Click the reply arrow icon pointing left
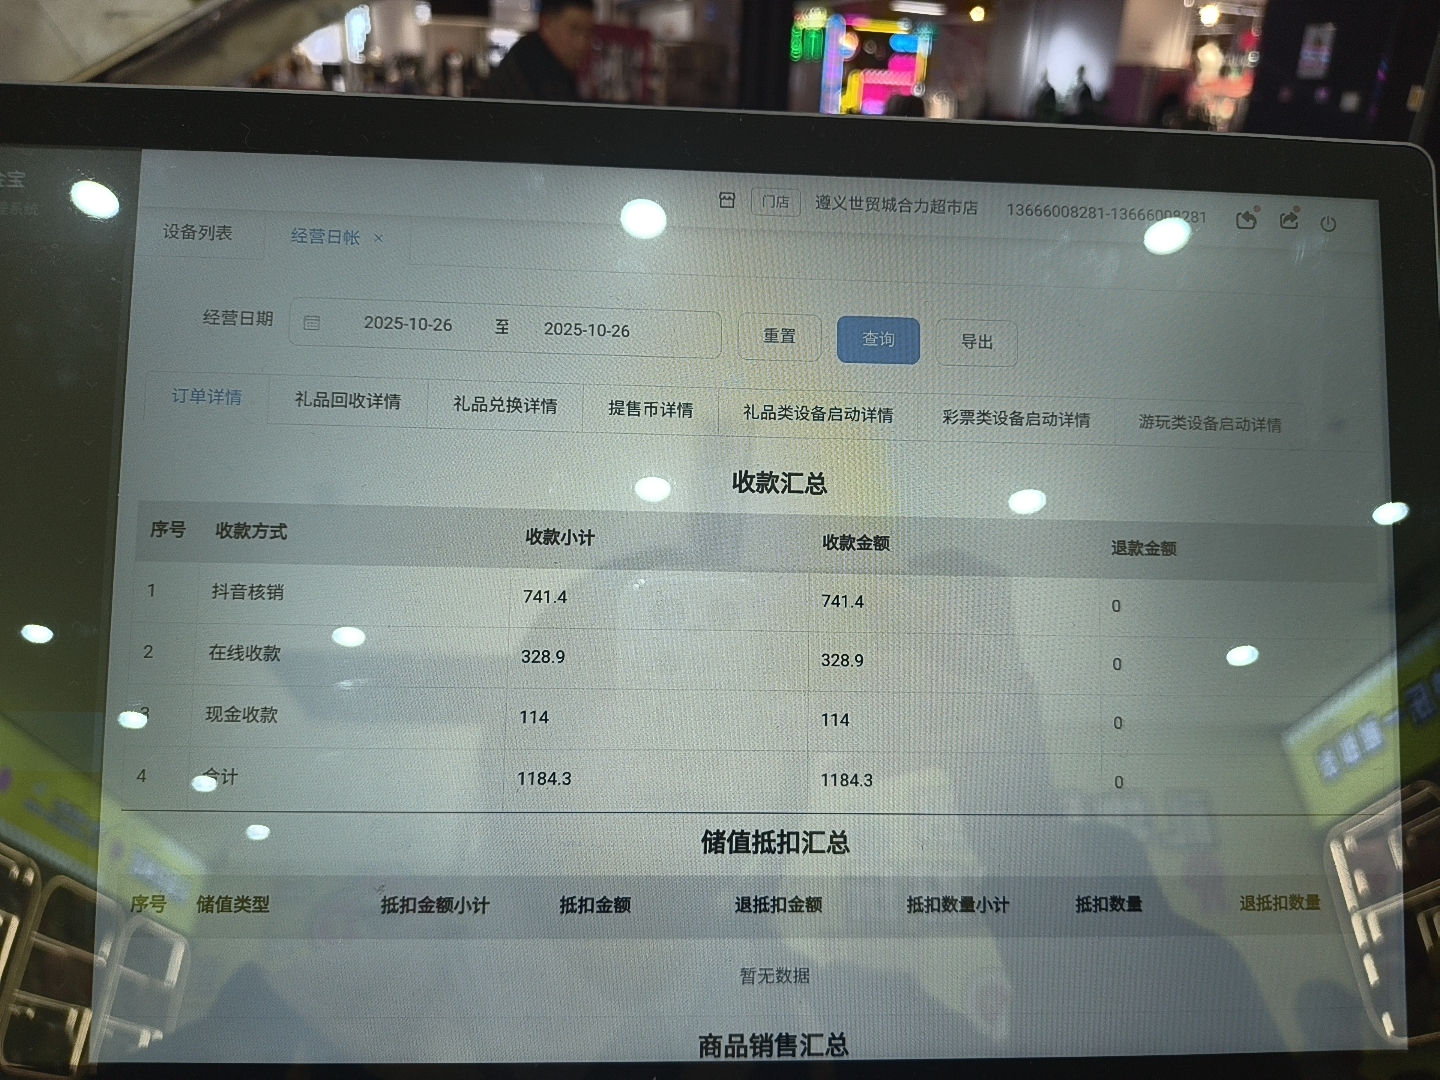The image size is (1440, 1080). [x=1246, y=219]
